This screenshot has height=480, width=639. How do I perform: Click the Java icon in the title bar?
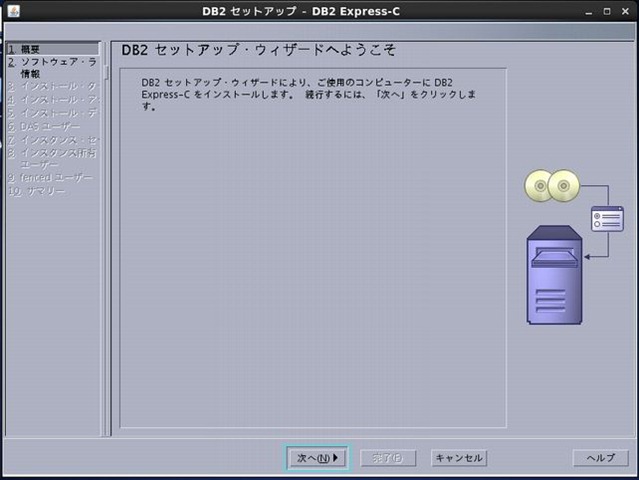point(9,10)
